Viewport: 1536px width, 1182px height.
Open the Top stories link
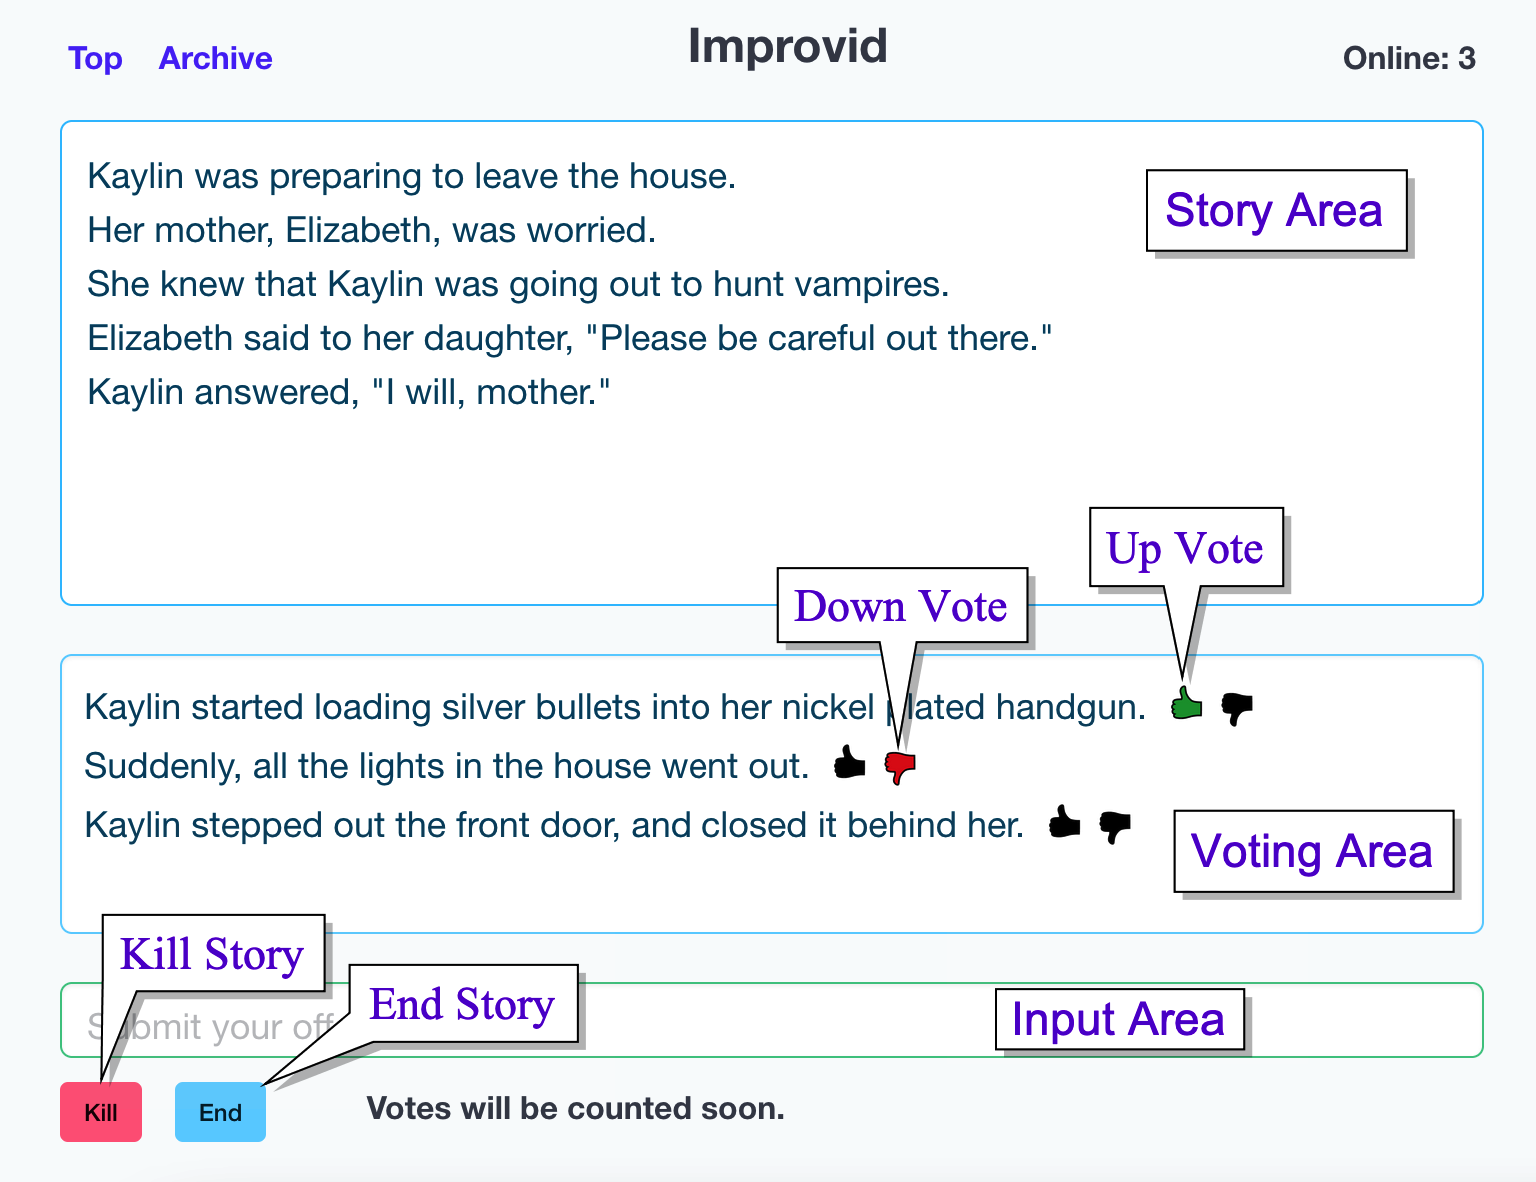(95, 58)
